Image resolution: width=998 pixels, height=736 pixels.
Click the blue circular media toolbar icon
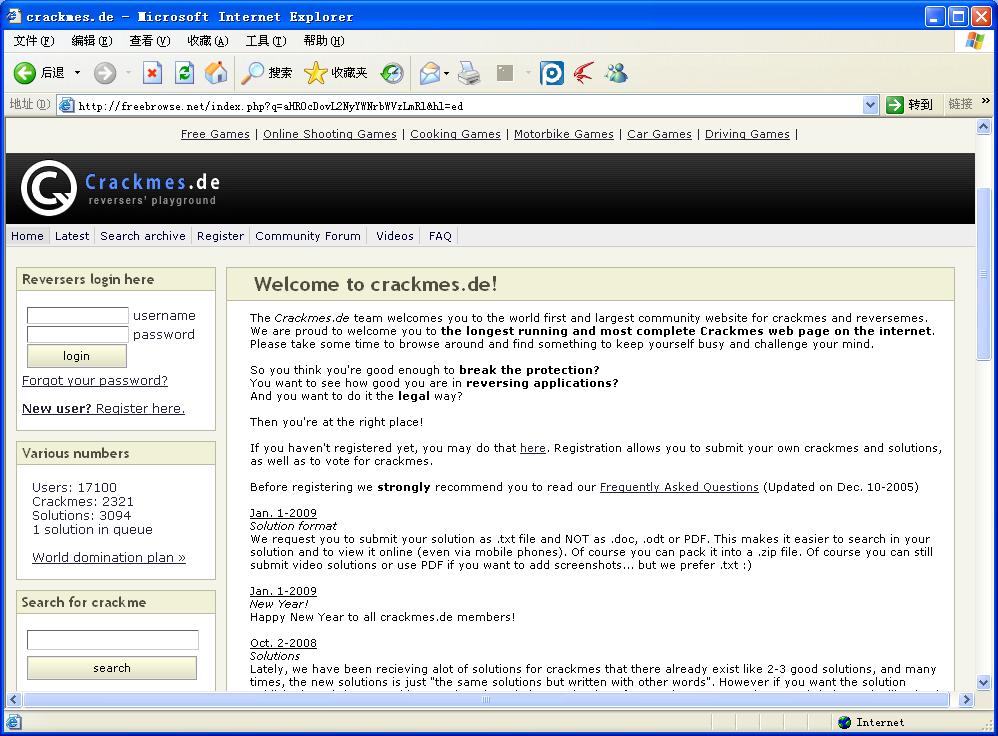(552, 73)
